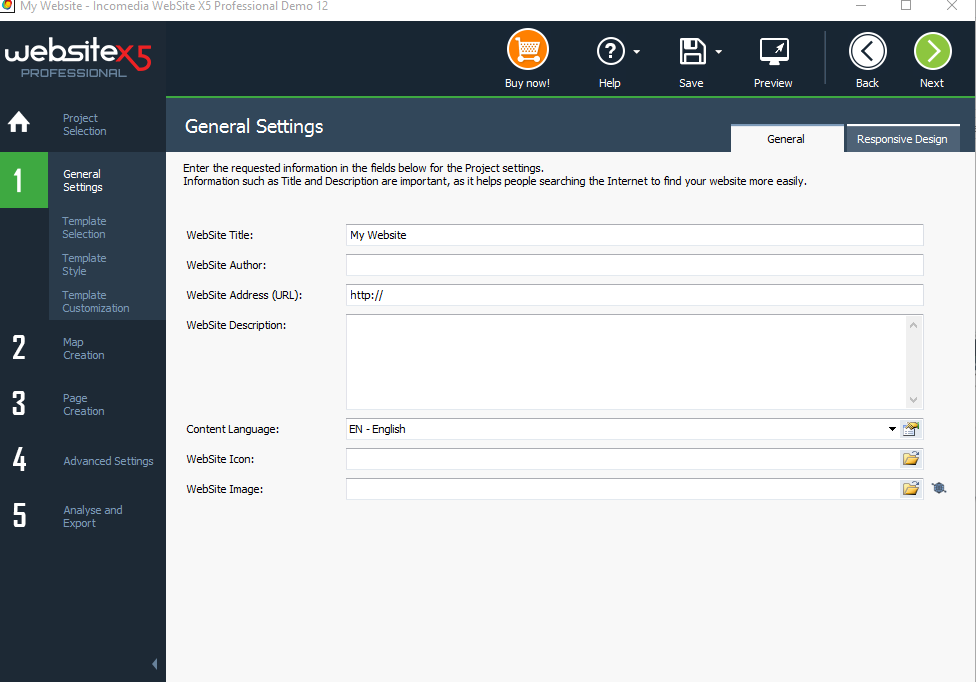Open Analyse and Export step
This screenshot has width=976, height=682.
[x=93, y=516]
